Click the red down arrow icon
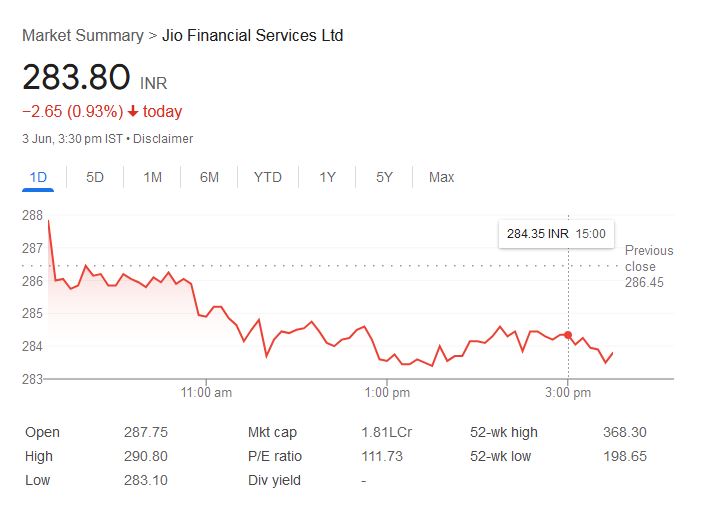Screen dimensions: 703x509 [x=133, y=112]
